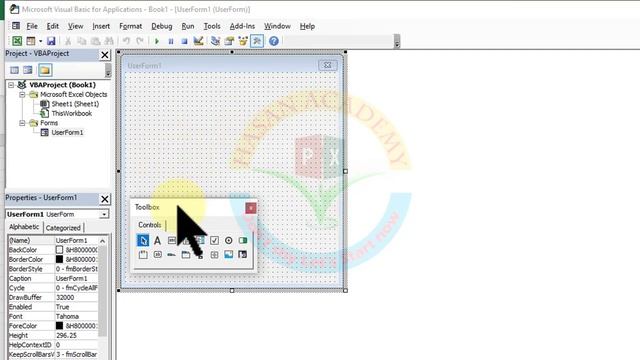
Task: Collapse the Forms folder node
Action: click(x=22, y=123)
